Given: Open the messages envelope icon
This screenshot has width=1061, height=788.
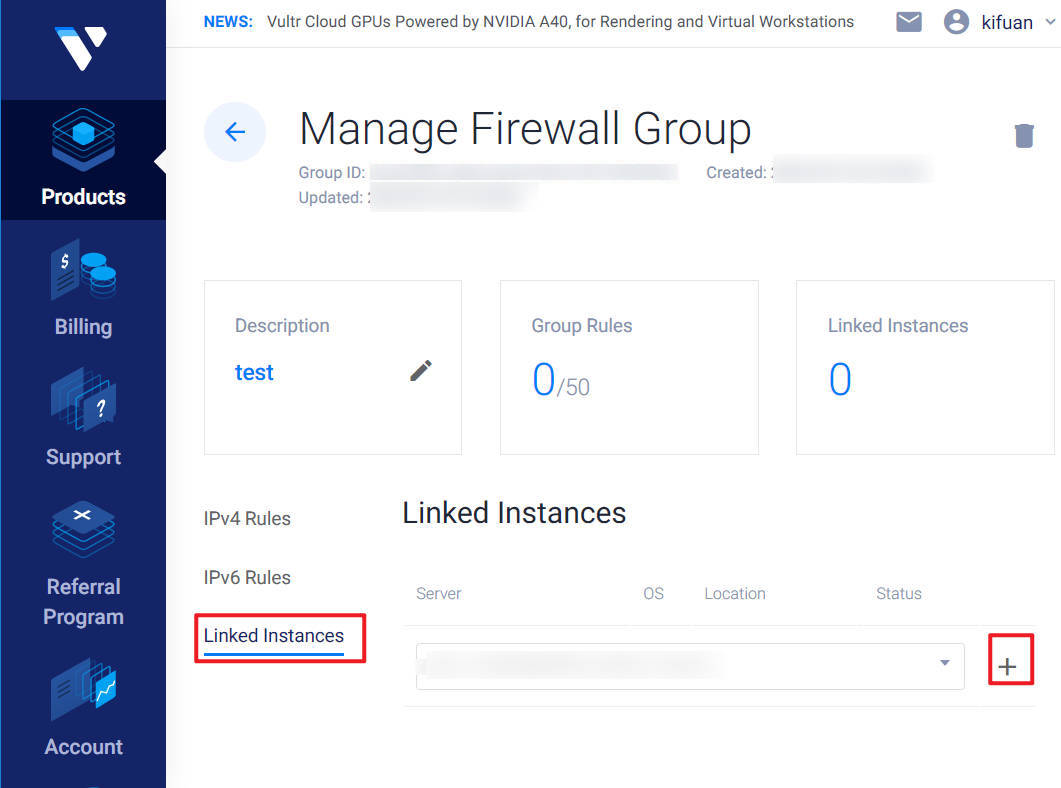Looking at the screenshot, I should (908, 21).
